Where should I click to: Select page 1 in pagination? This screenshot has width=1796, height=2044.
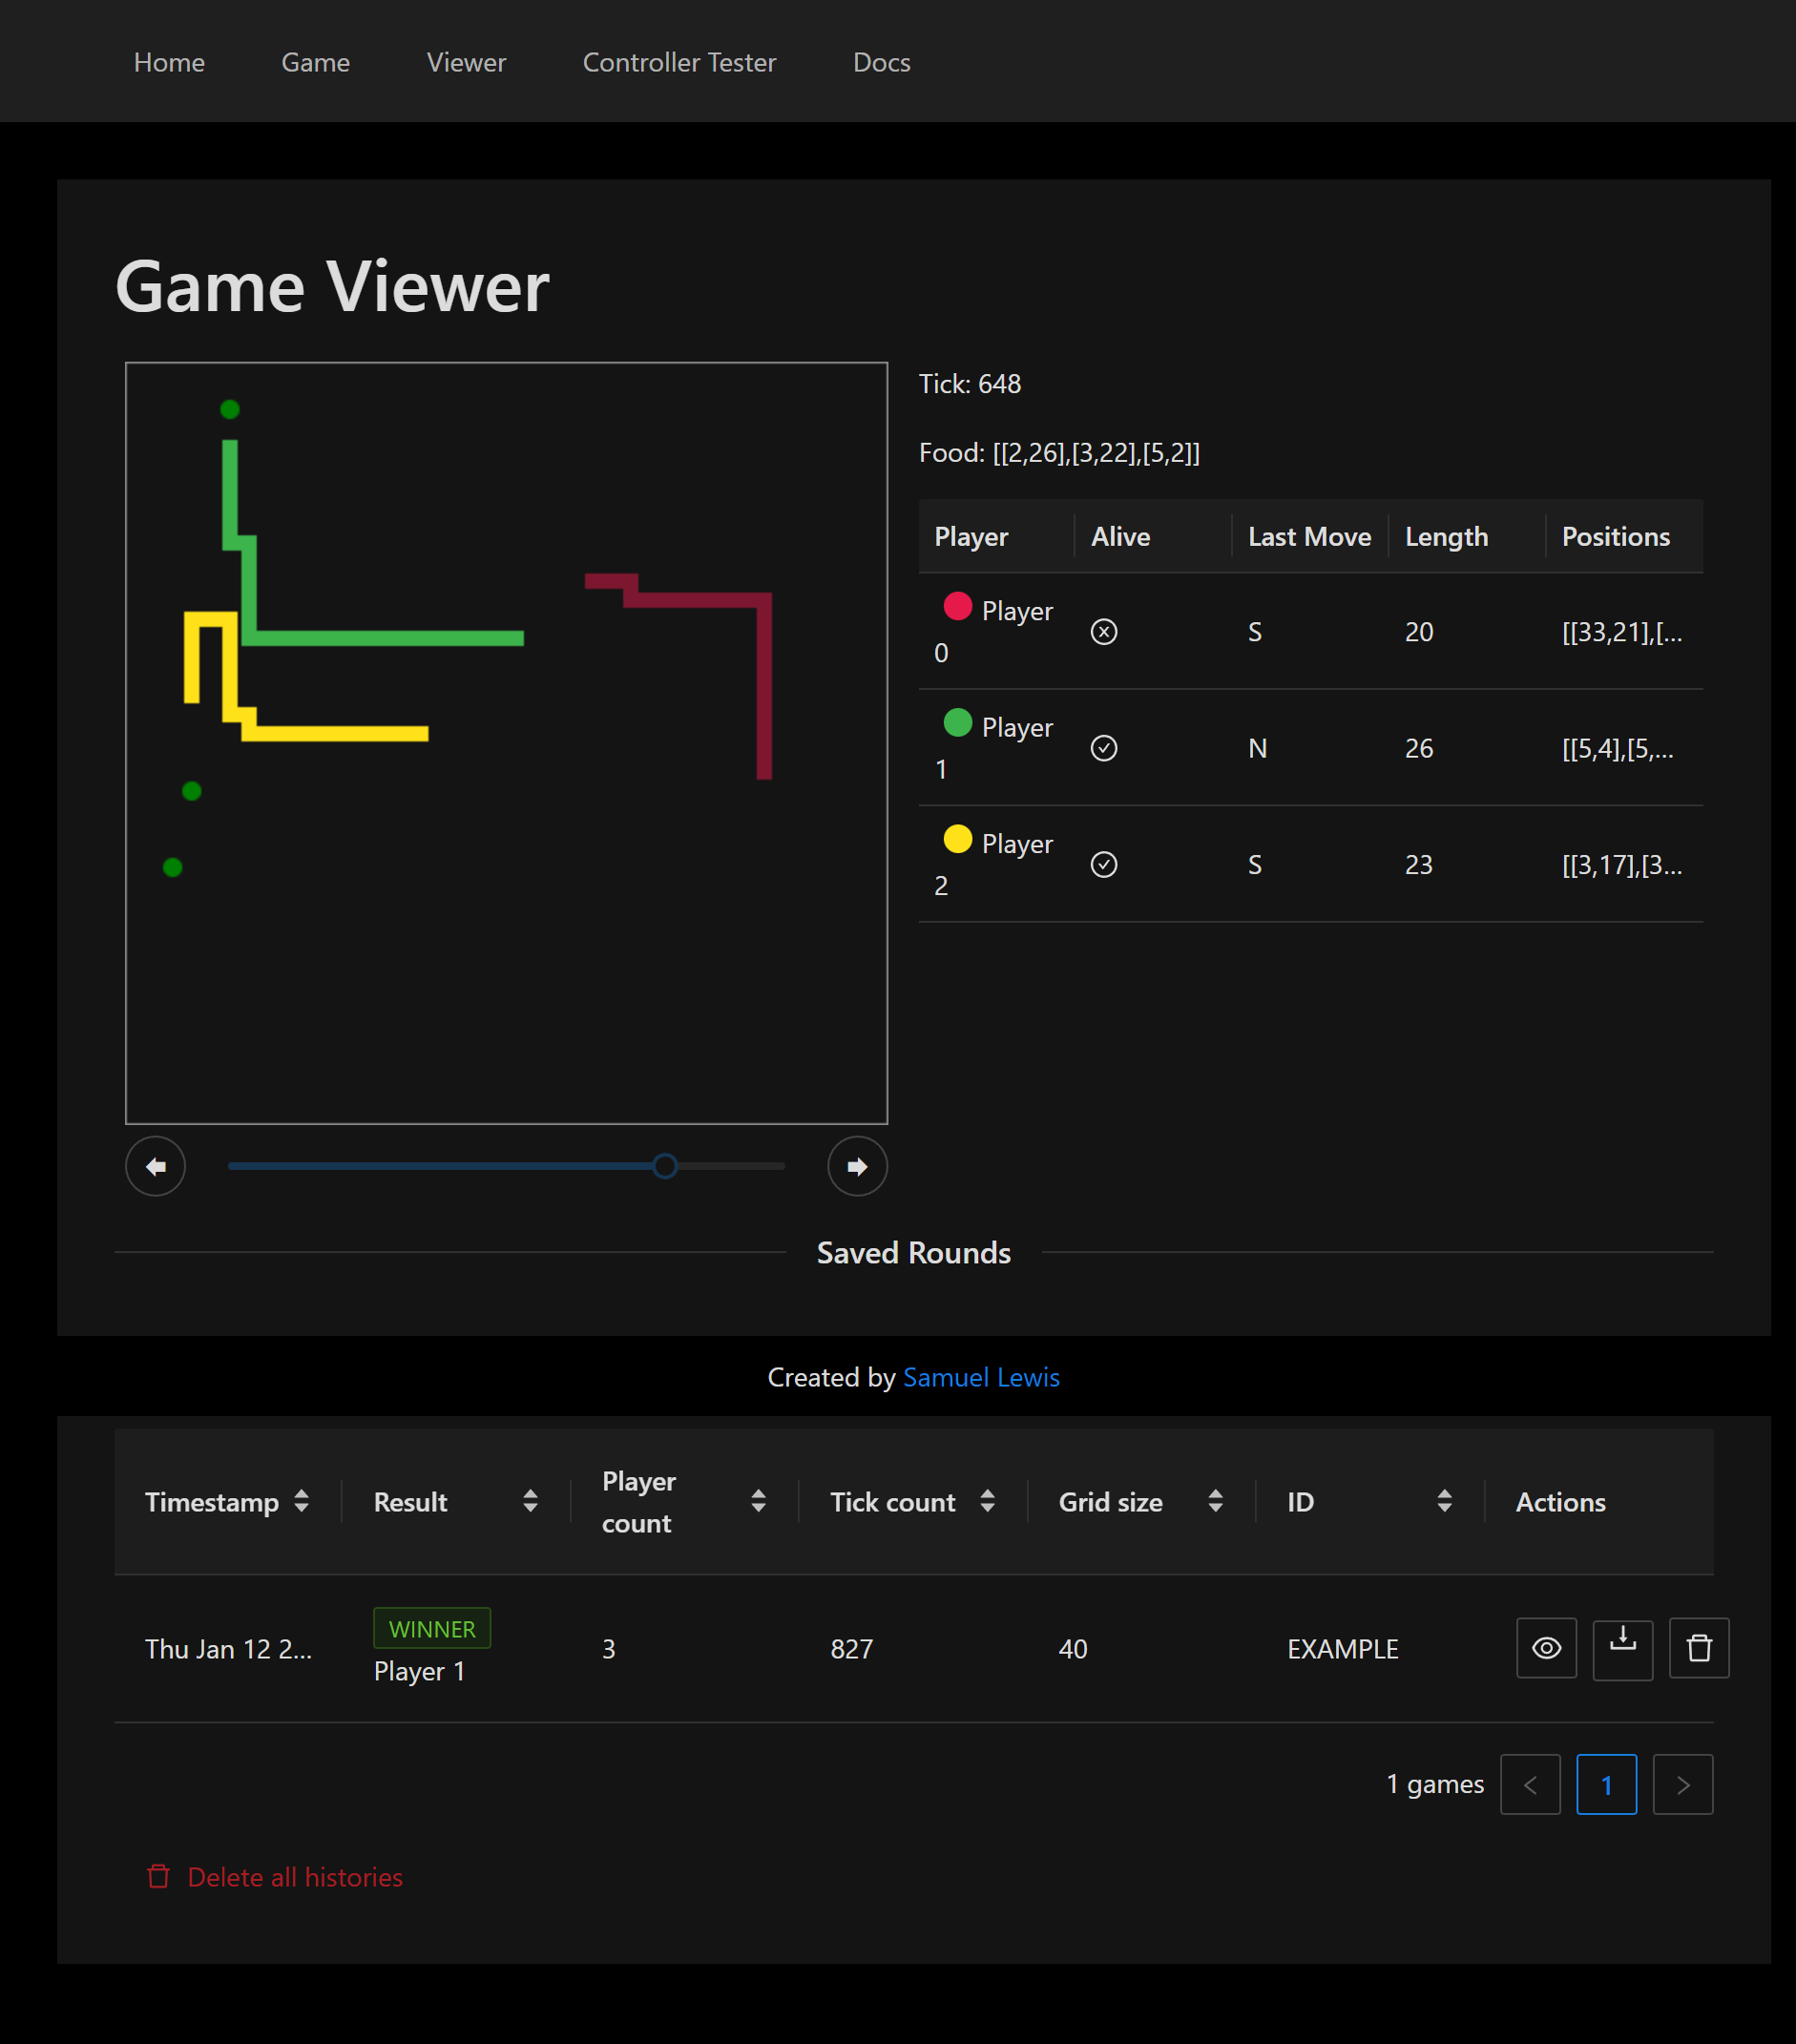click(1606, 1784)
